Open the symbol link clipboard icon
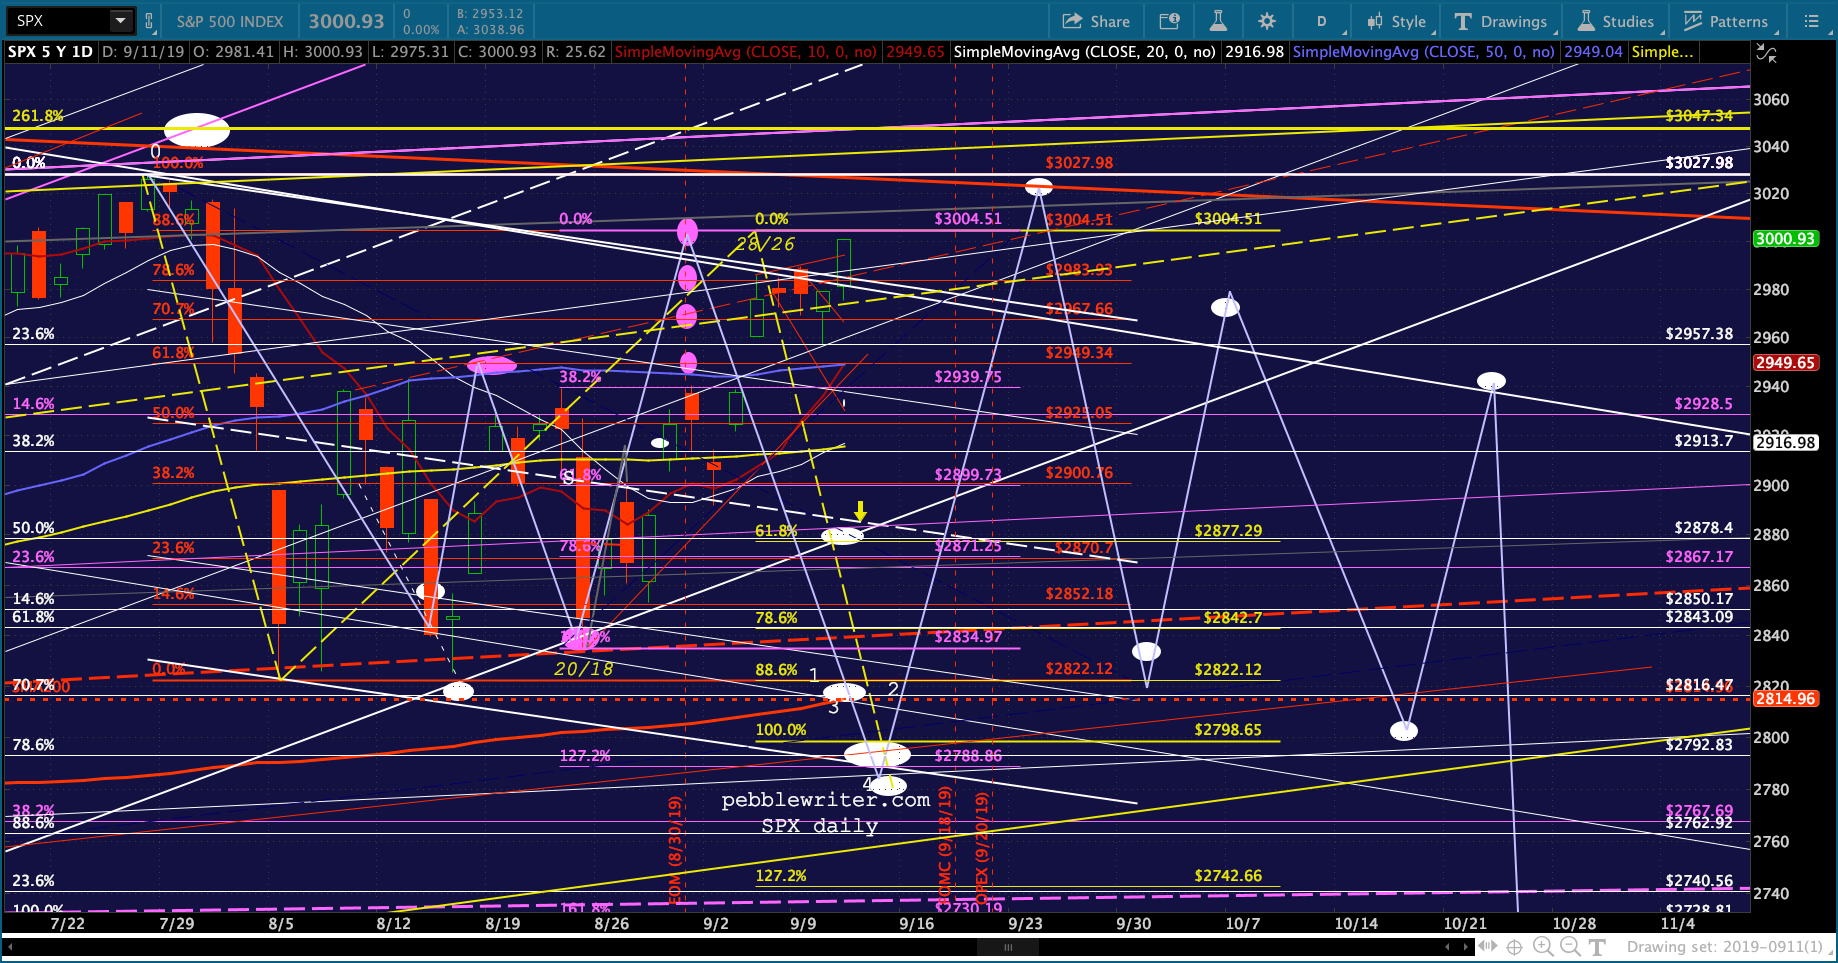 [149, 21]
